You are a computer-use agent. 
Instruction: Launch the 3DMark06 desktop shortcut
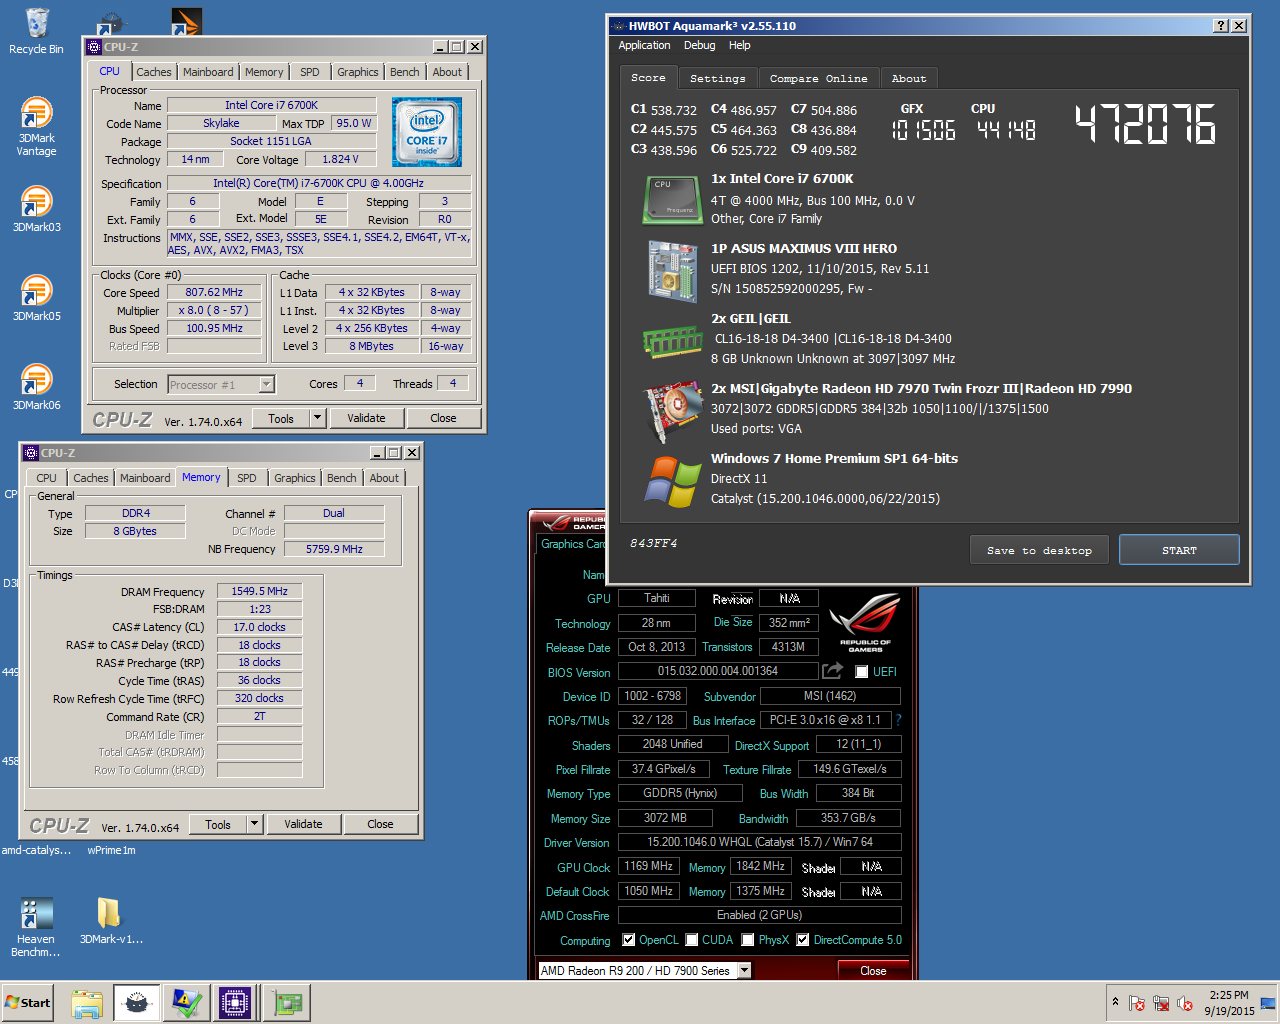pyautogui.click(x=36, y=387)
